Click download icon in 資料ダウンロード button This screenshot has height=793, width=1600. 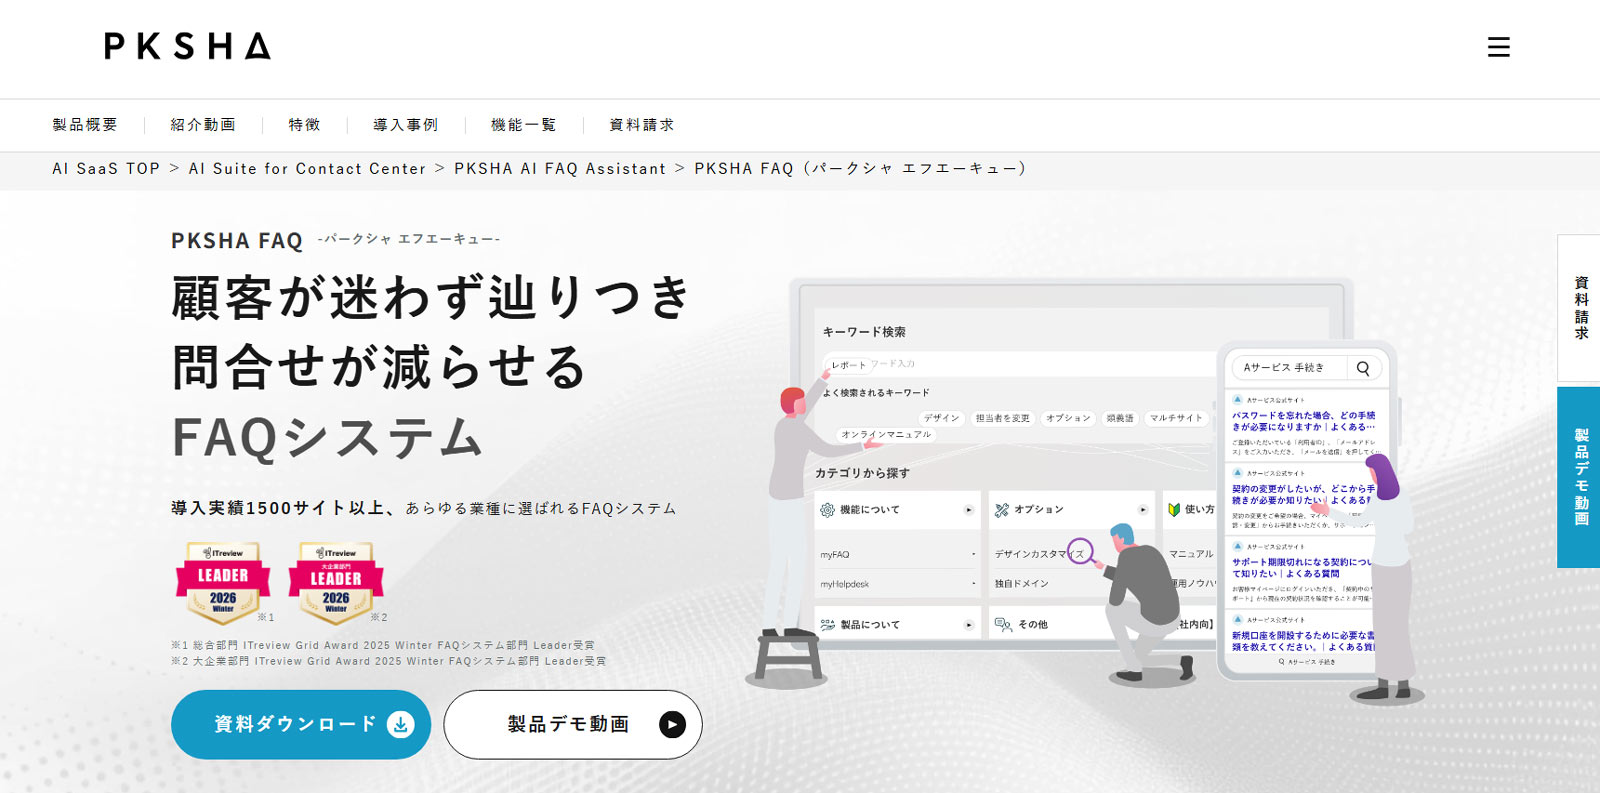click(400, 724)
